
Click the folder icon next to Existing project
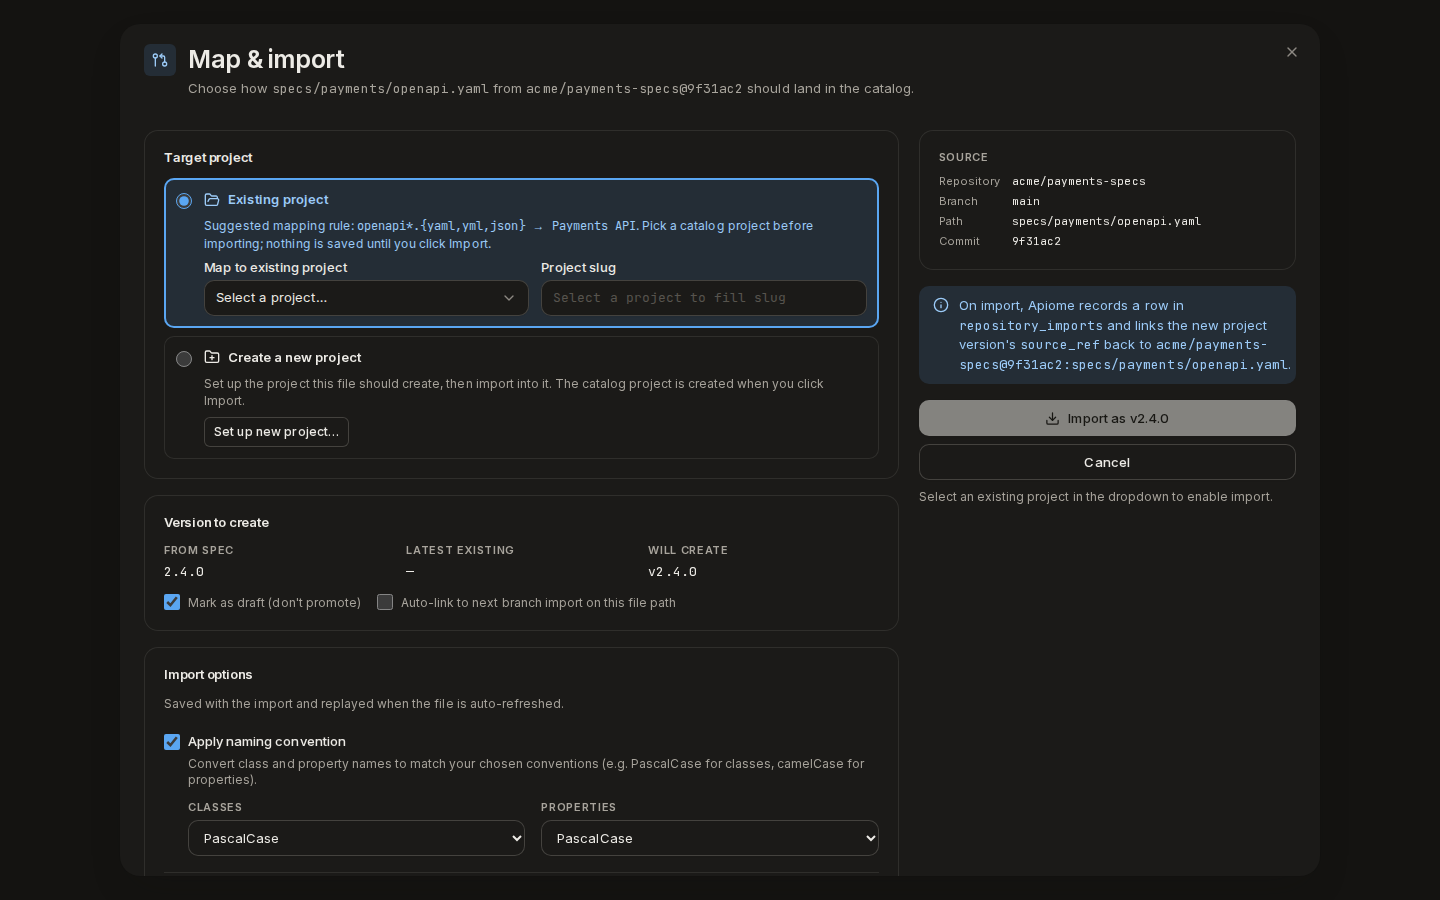(x=212, y=200)
